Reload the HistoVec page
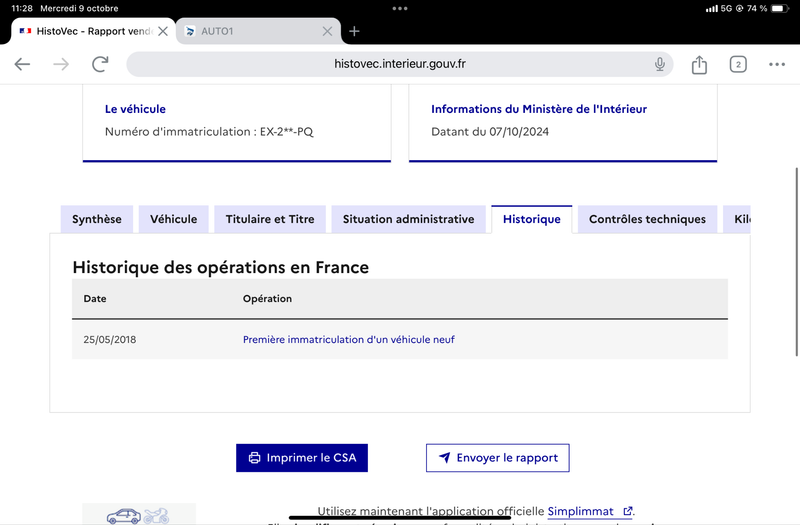Viewport: 800px width, 525px height. tap(100, 64)
